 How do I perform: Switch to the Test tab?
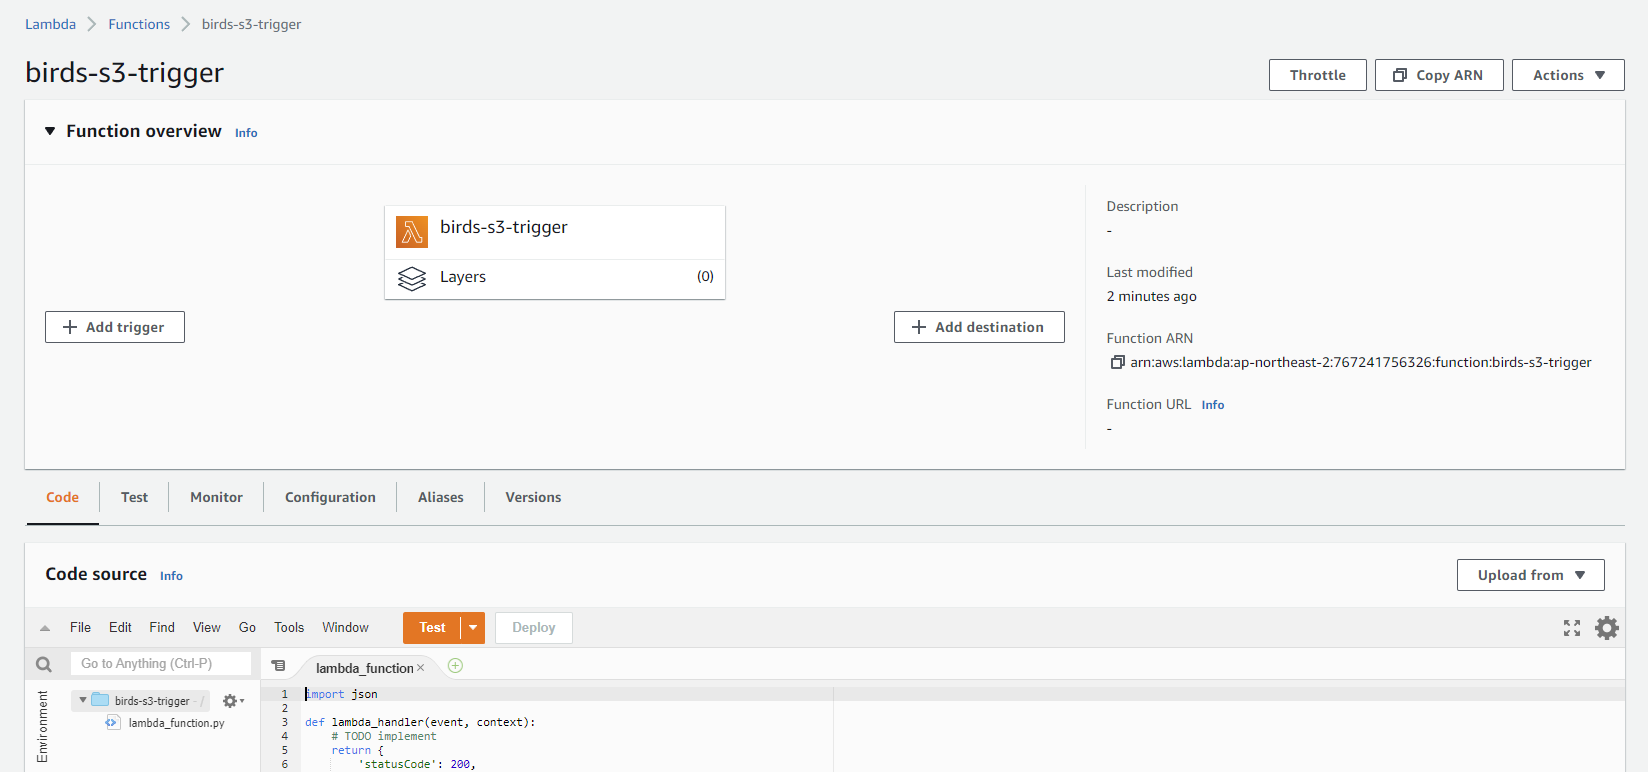(x=134, y=497)
